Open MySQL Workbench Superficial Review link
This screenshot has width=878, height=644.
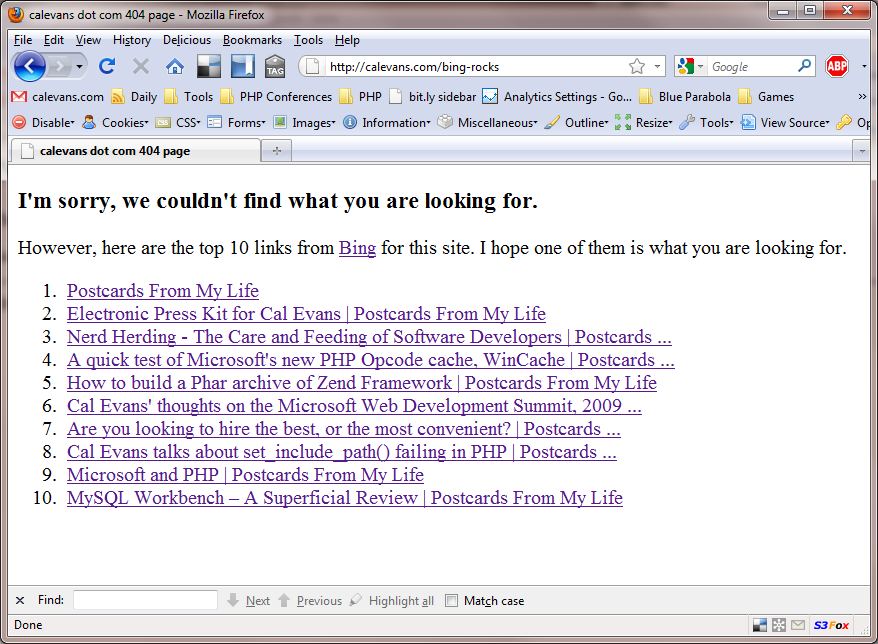coord(345,498)
